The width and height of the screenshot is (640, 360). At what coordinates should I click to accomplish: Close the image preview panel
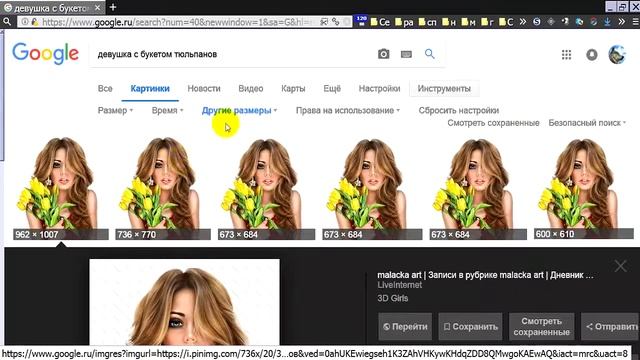[x=620, y=266]
